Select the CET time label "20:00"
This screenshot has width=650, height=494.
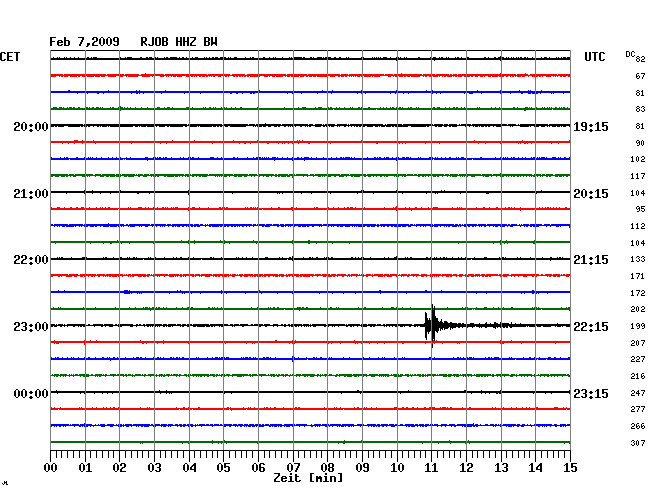(31, 127)
